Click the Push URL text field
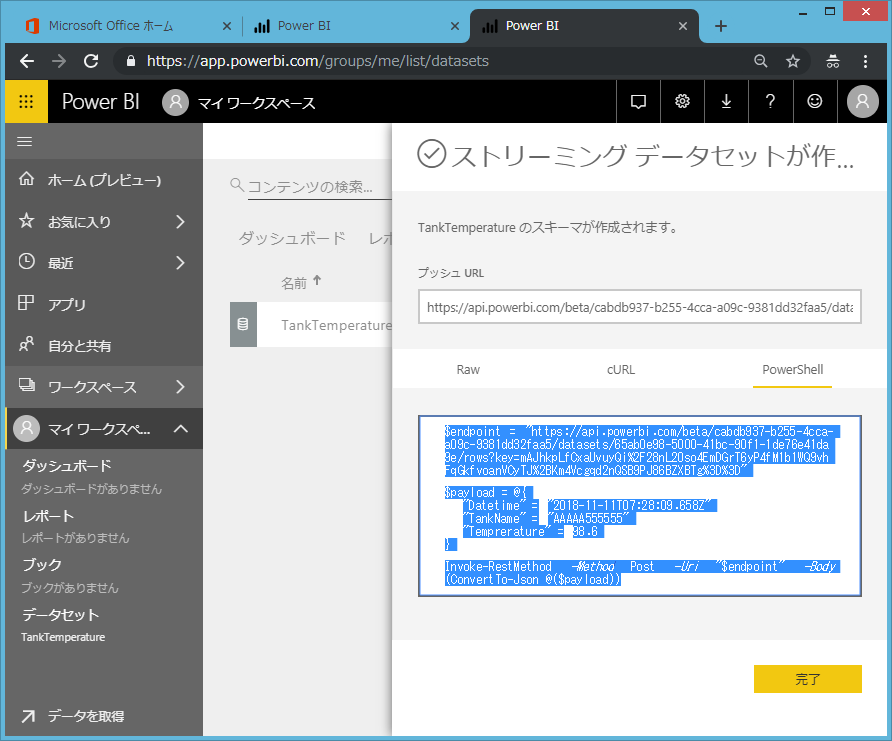Screen dimensions: 892x741 pos(639,307)
